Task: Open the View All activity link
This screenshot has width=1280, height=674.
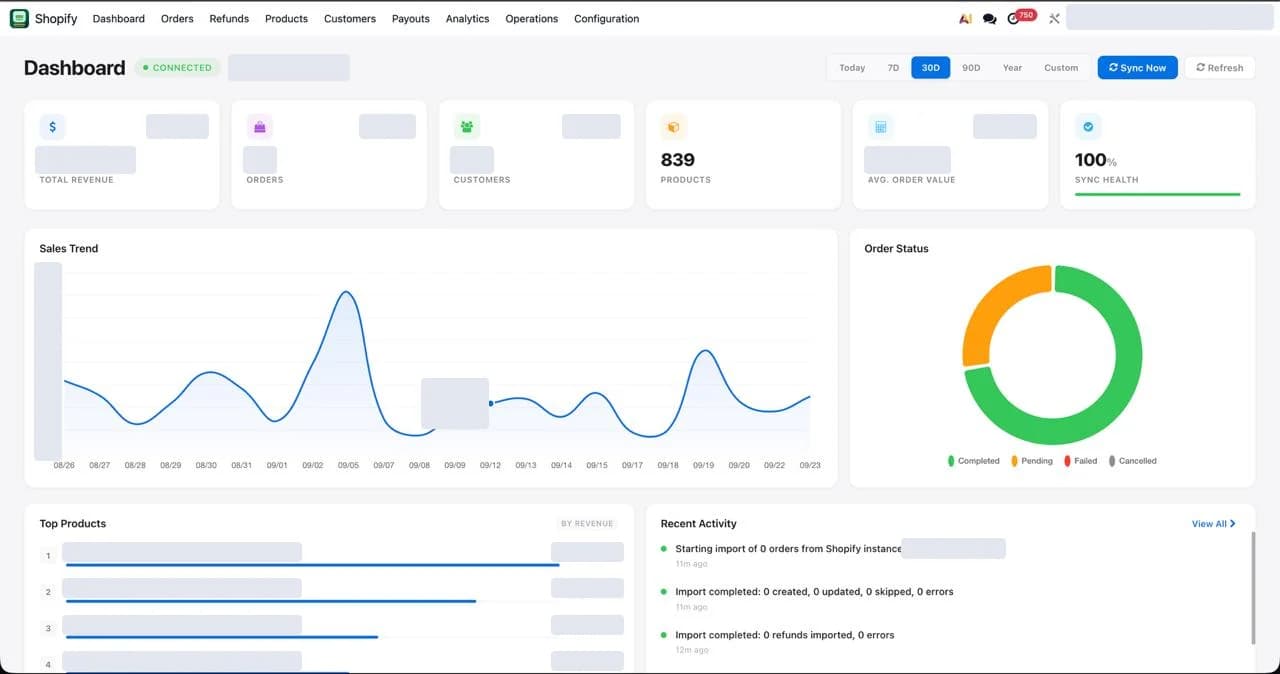Action: pyautogui.click(x=1213, y=524)
